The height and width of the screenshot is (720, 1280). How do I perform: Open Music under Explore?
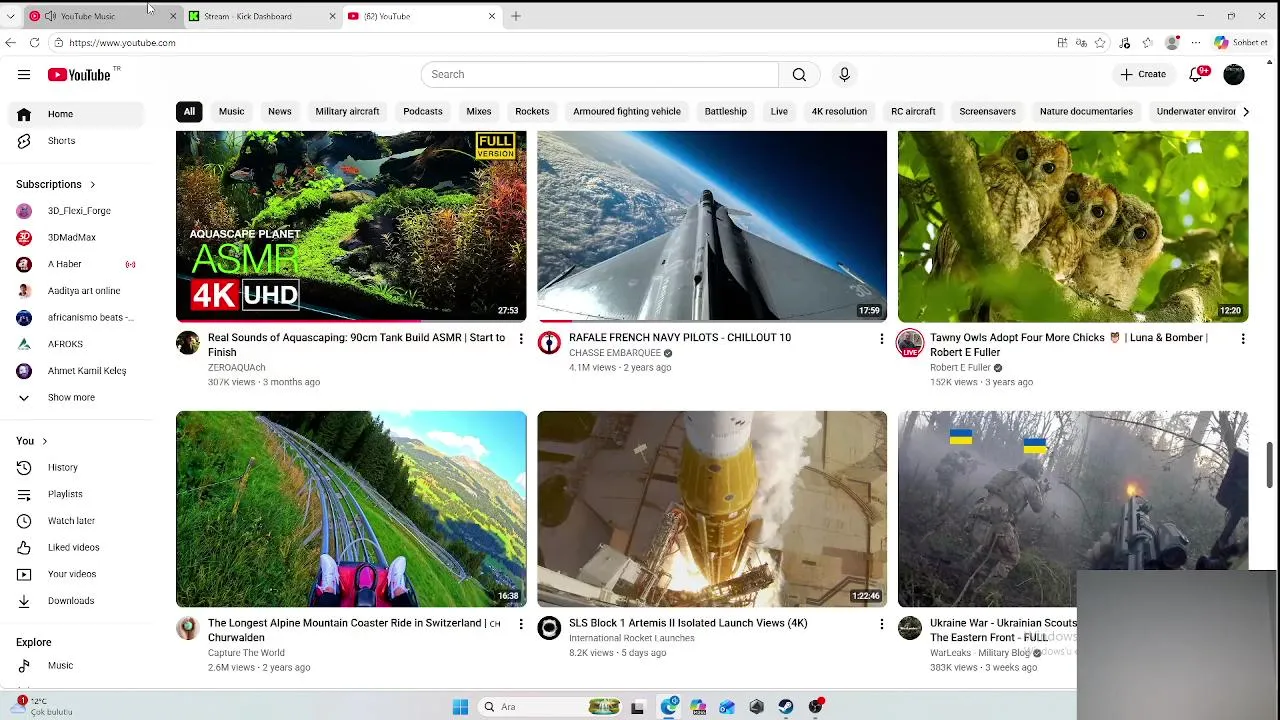click(x=78, y=665)
